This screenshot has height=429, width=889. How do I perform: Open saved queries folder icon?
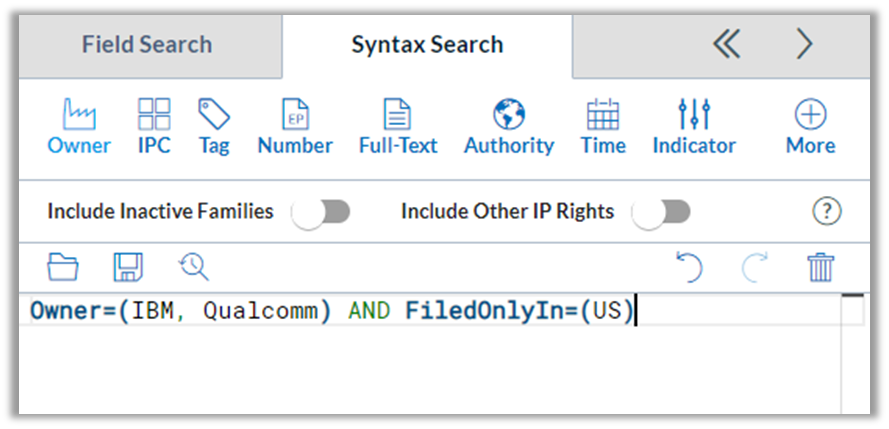click(63, 267)
